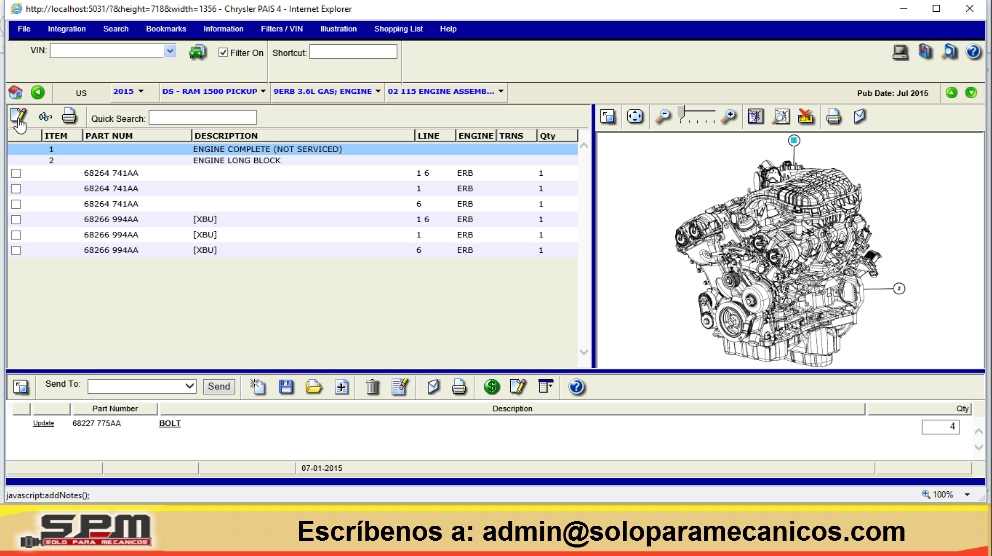Click the red X illustration toolbar icon

pyautogui.click(x=806, y=116)
